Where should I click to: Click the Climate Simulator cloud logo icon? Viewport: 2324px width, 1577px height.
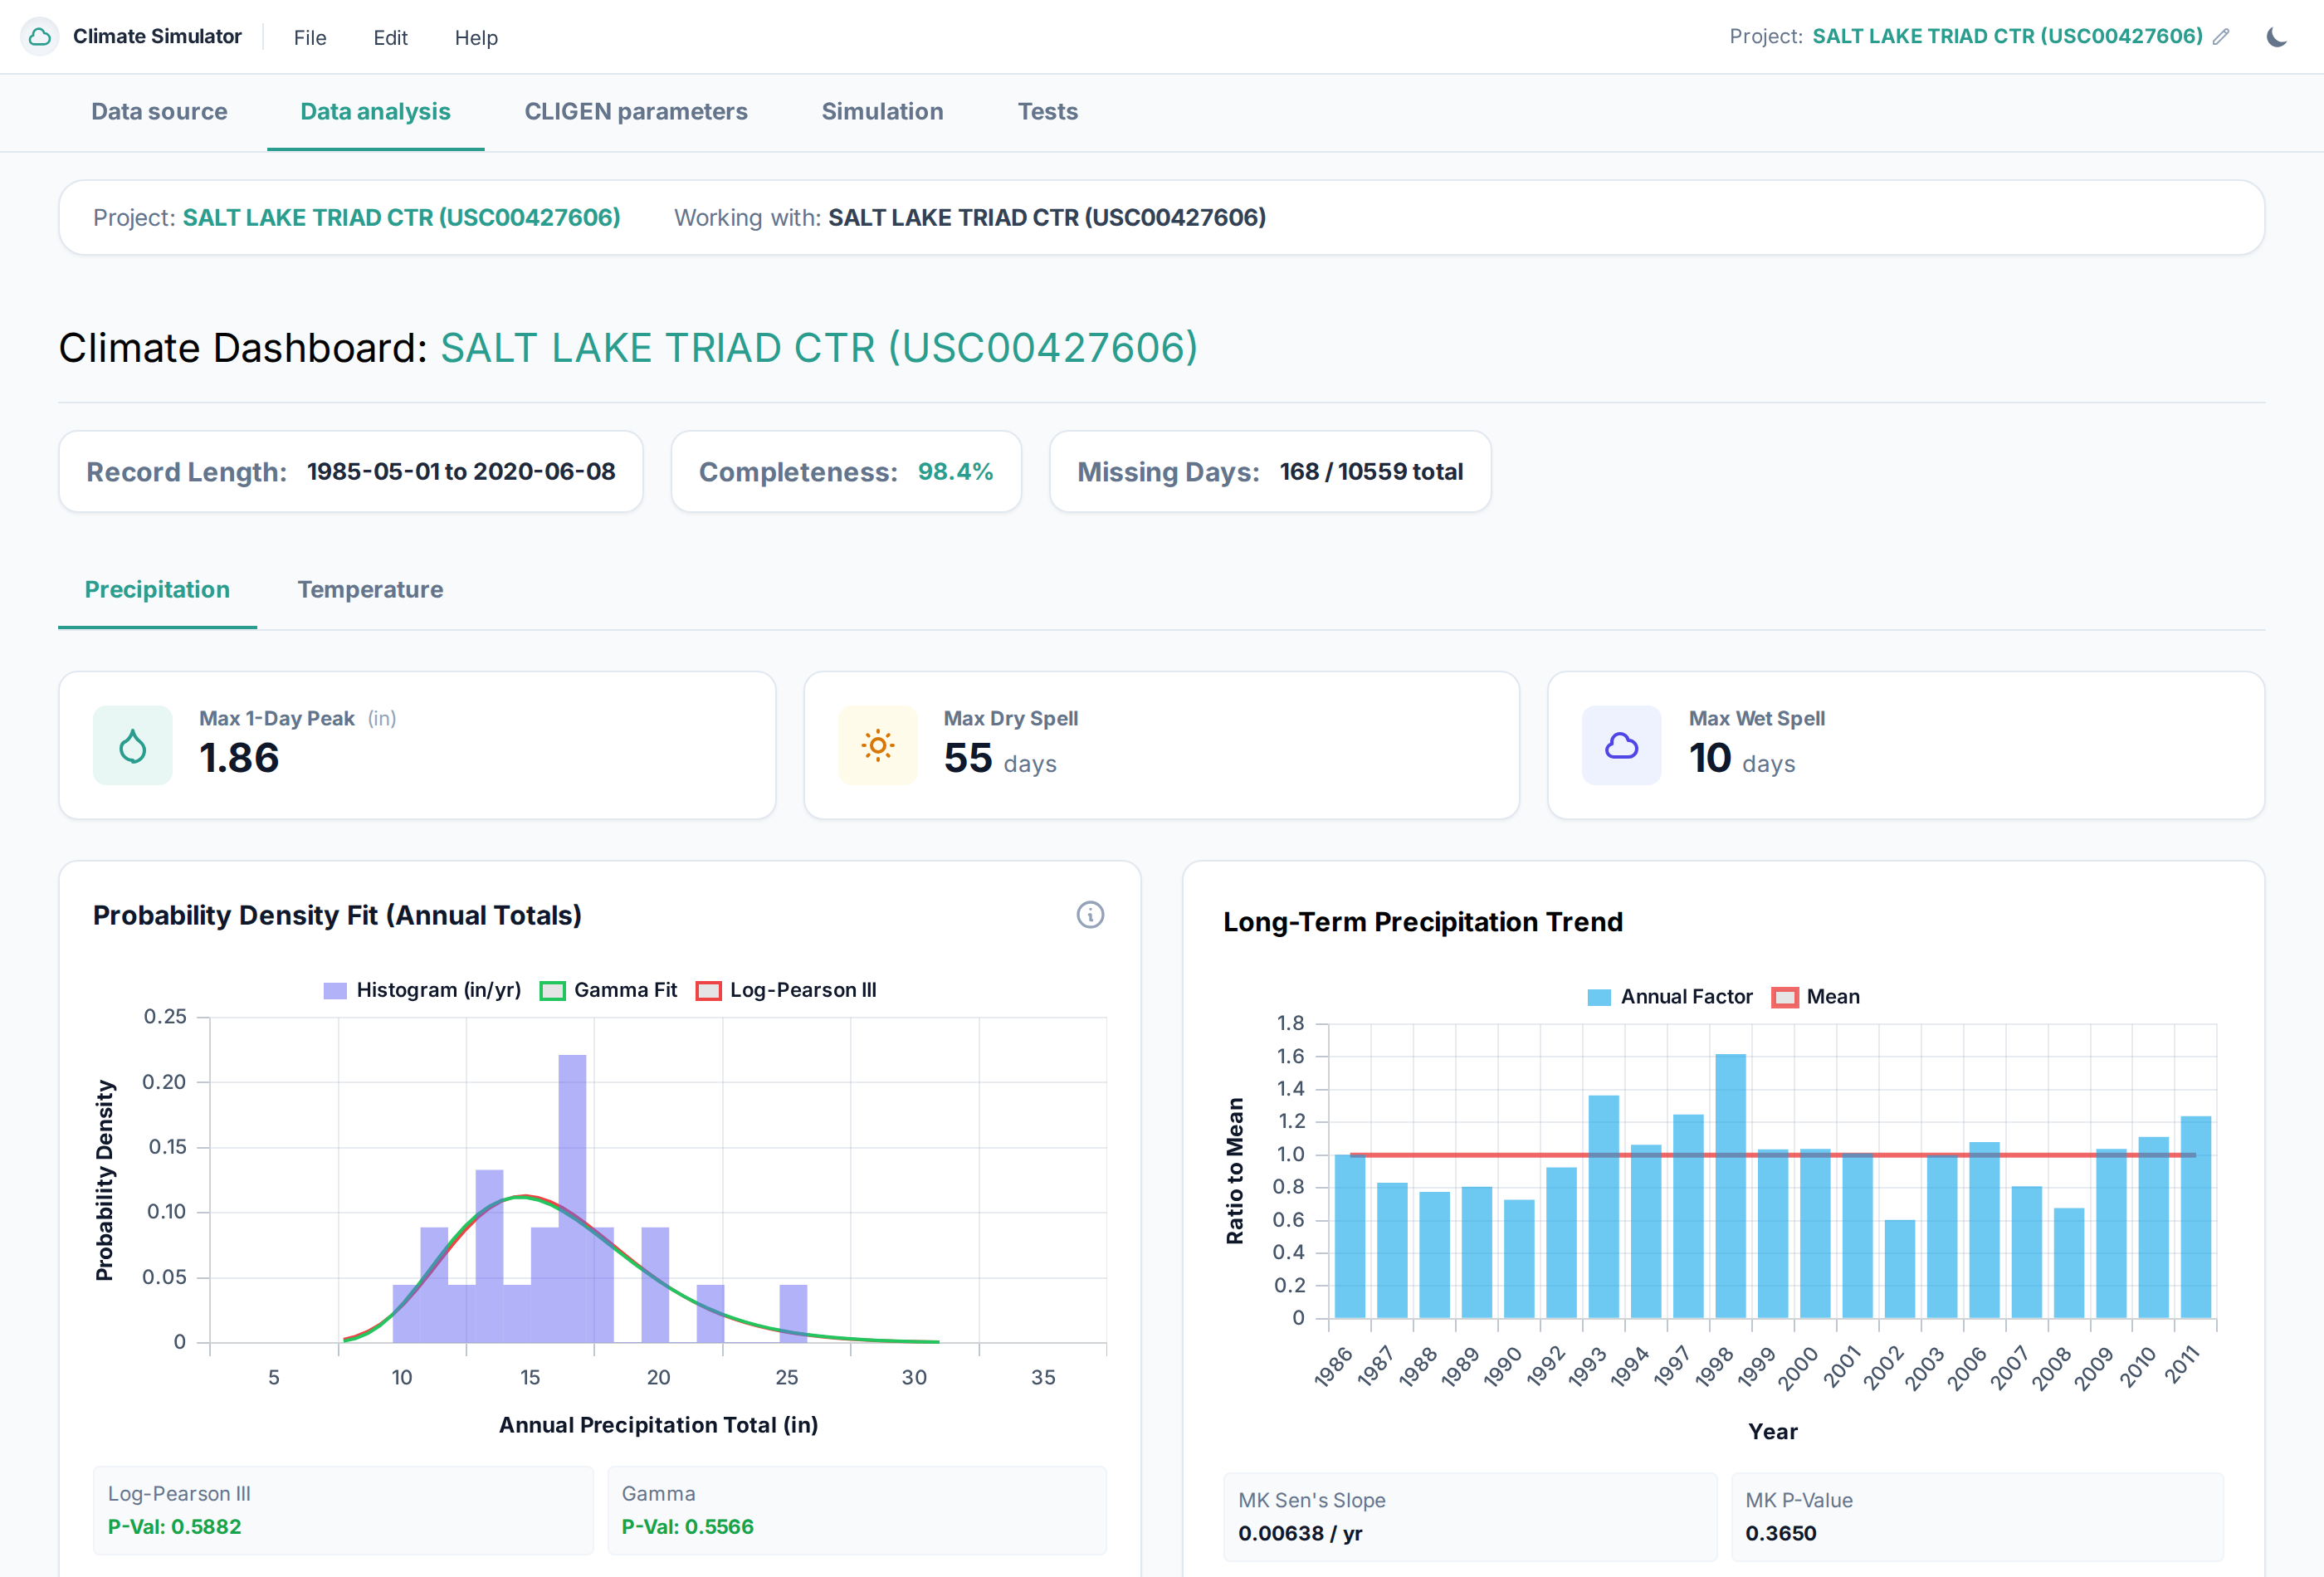pyautogui.click(x=40, y=37)
